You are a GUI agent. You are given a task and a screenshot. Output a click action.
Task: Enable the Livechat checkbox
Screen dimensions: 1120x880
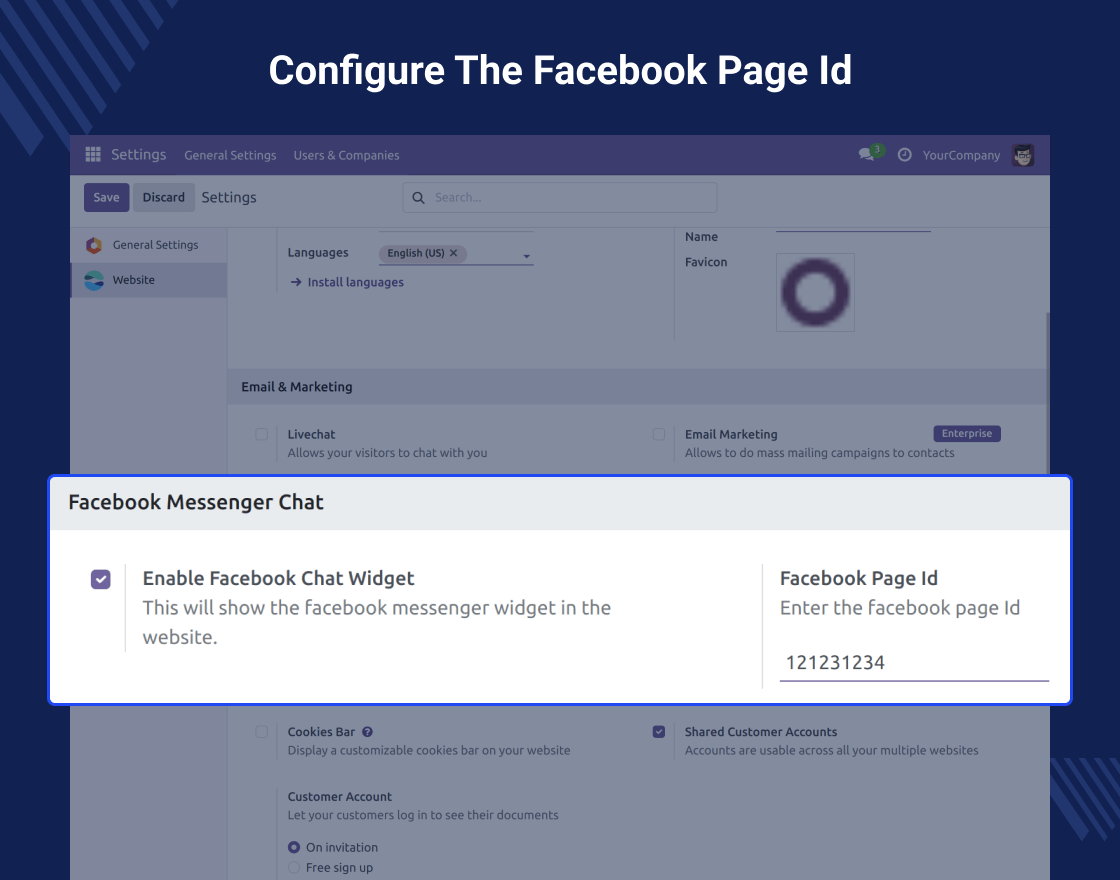tap(261, 434)
